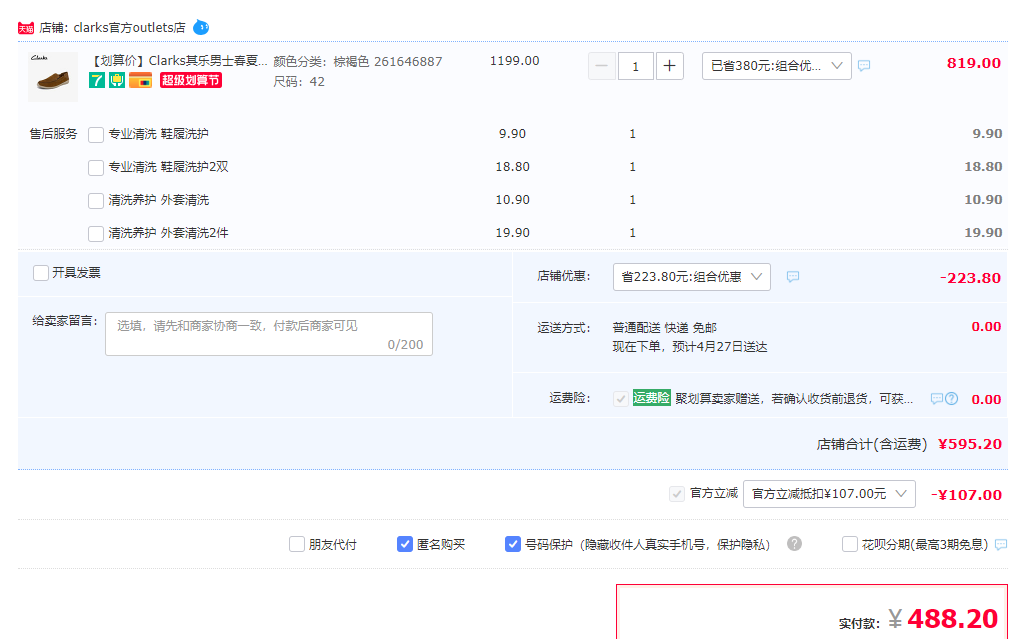The height and width of the screenshot is (639, 1010).
Task: Click the message icon in the 运费险 row
Action: point(937,399)
